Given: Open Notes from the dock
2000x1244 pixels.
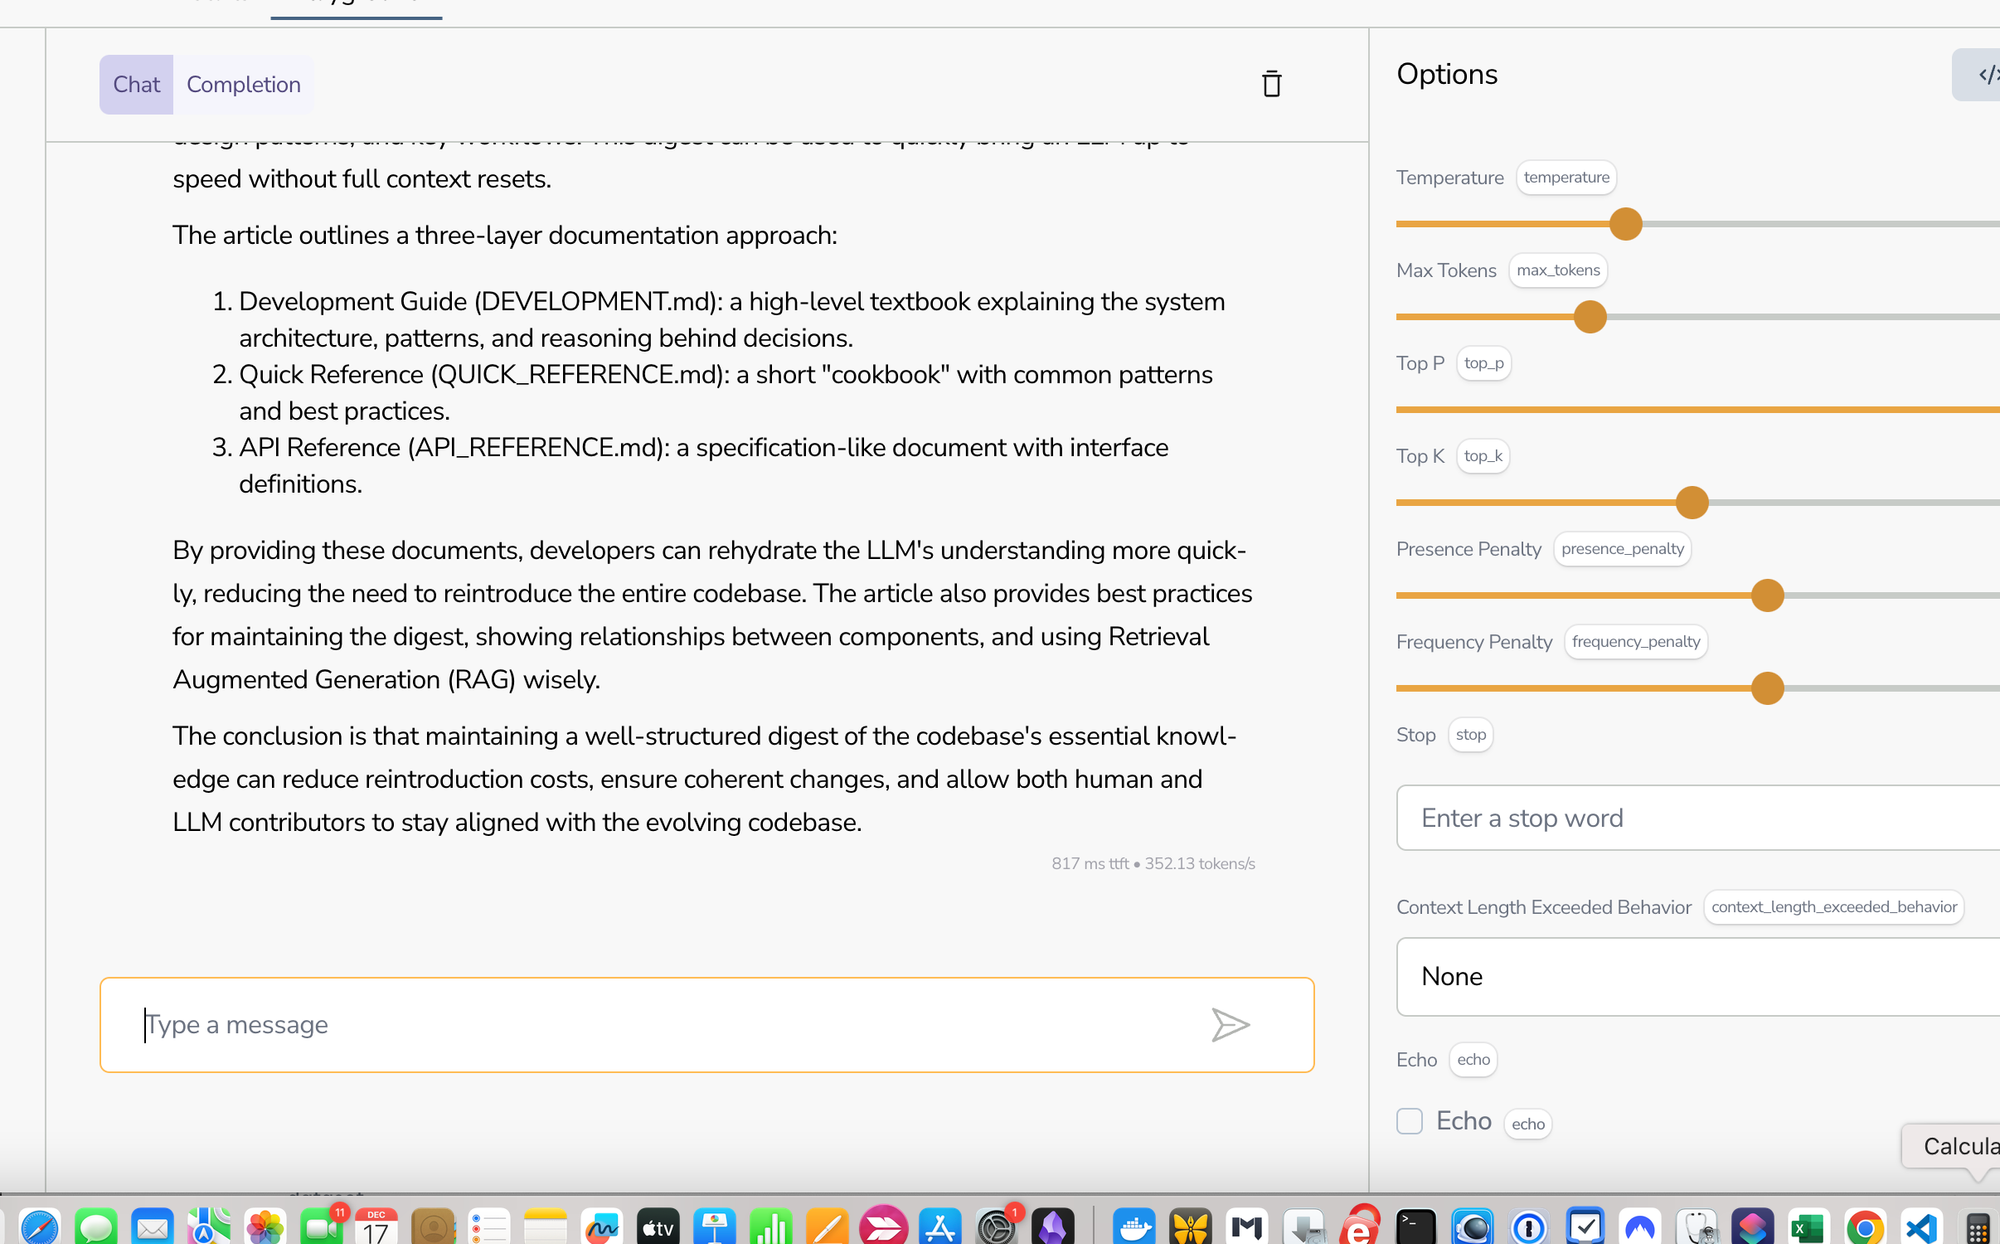Looking at the screenshot, I should (x=545, y=1226).
